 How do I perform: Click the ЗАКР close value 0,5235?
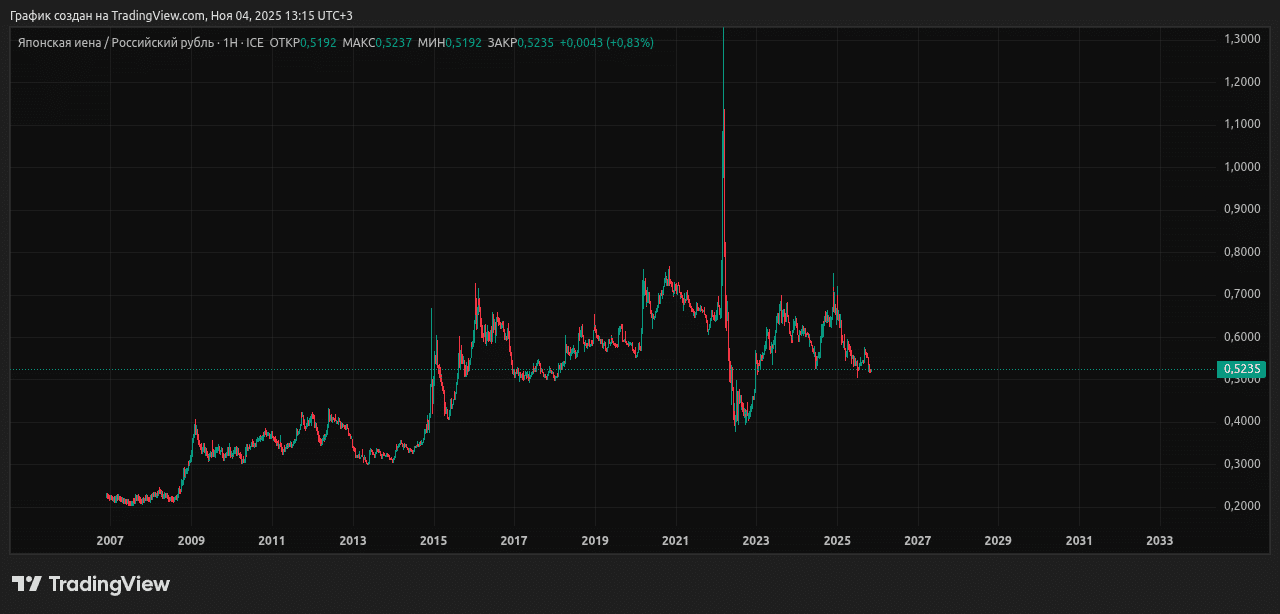click(x=535, y=43)
